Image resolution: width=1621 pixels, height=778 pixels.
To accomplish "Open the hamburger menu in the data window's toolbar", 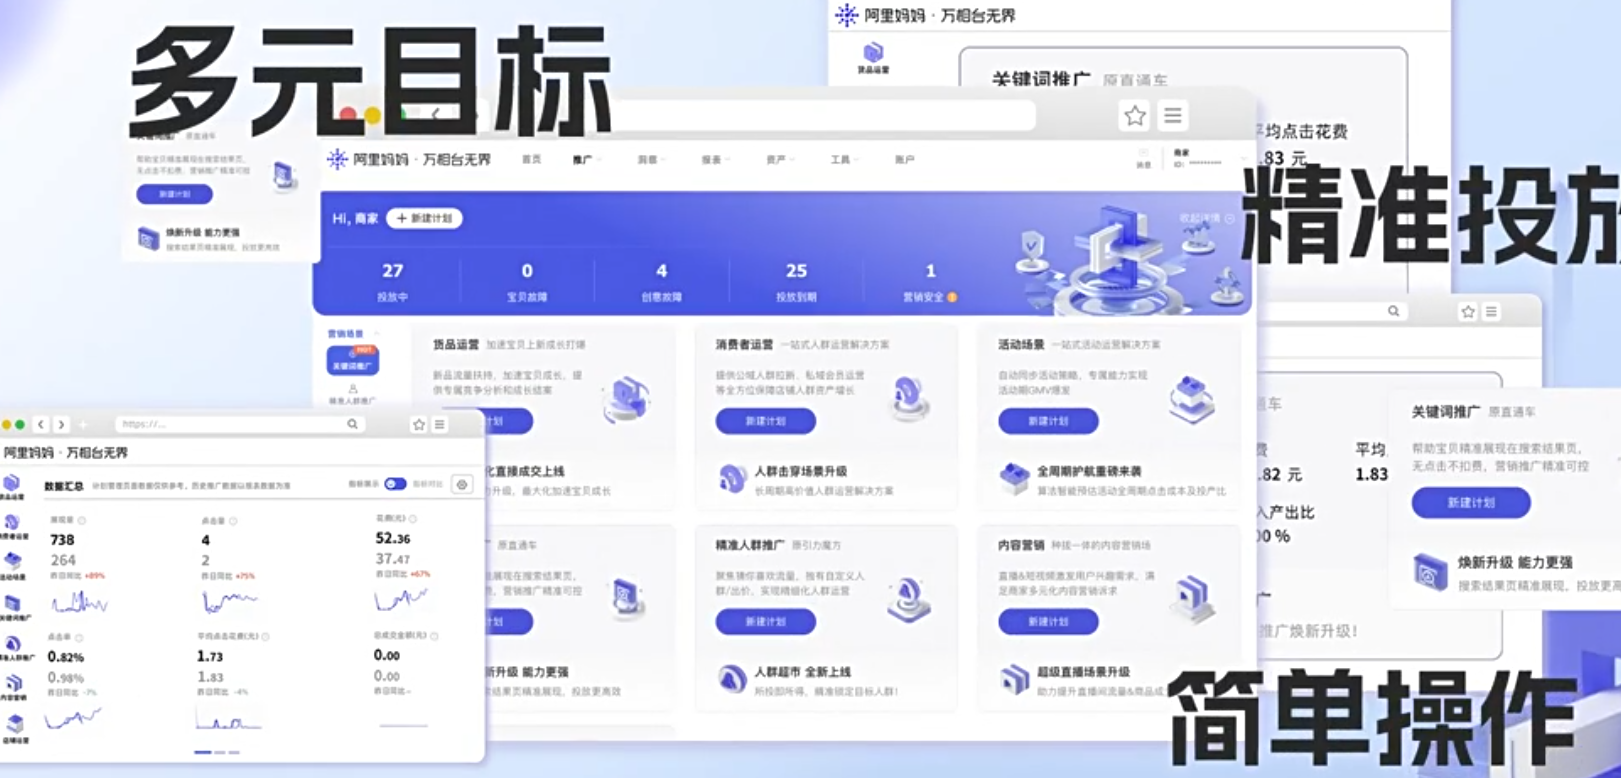I will tap(439, 424).
